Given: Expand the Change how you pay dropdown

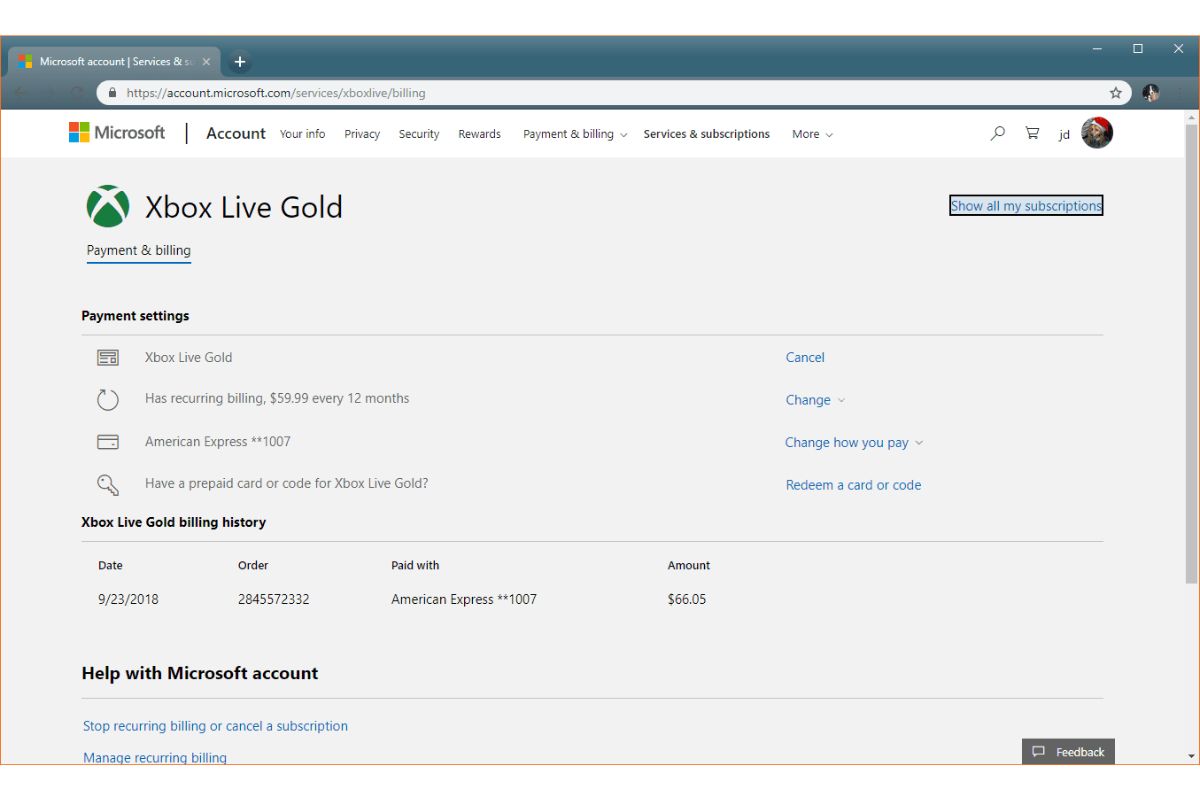Looking at the screenshot, I should pyautogui.click(x=853, y=442).
